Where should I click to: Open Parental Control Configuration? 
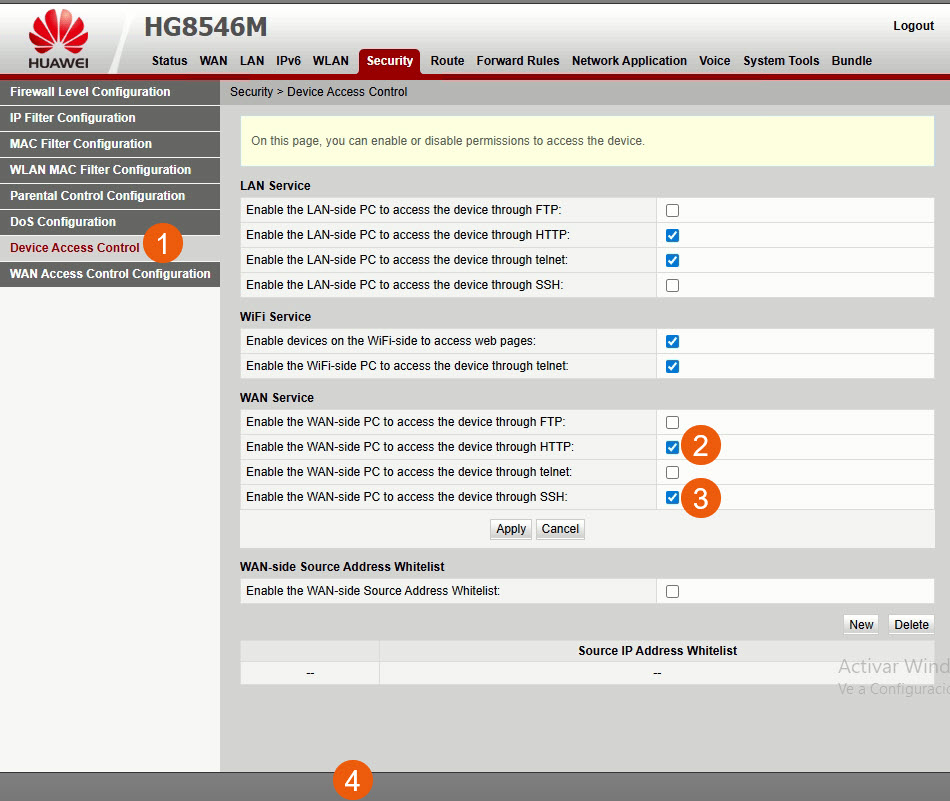[97, 196]
